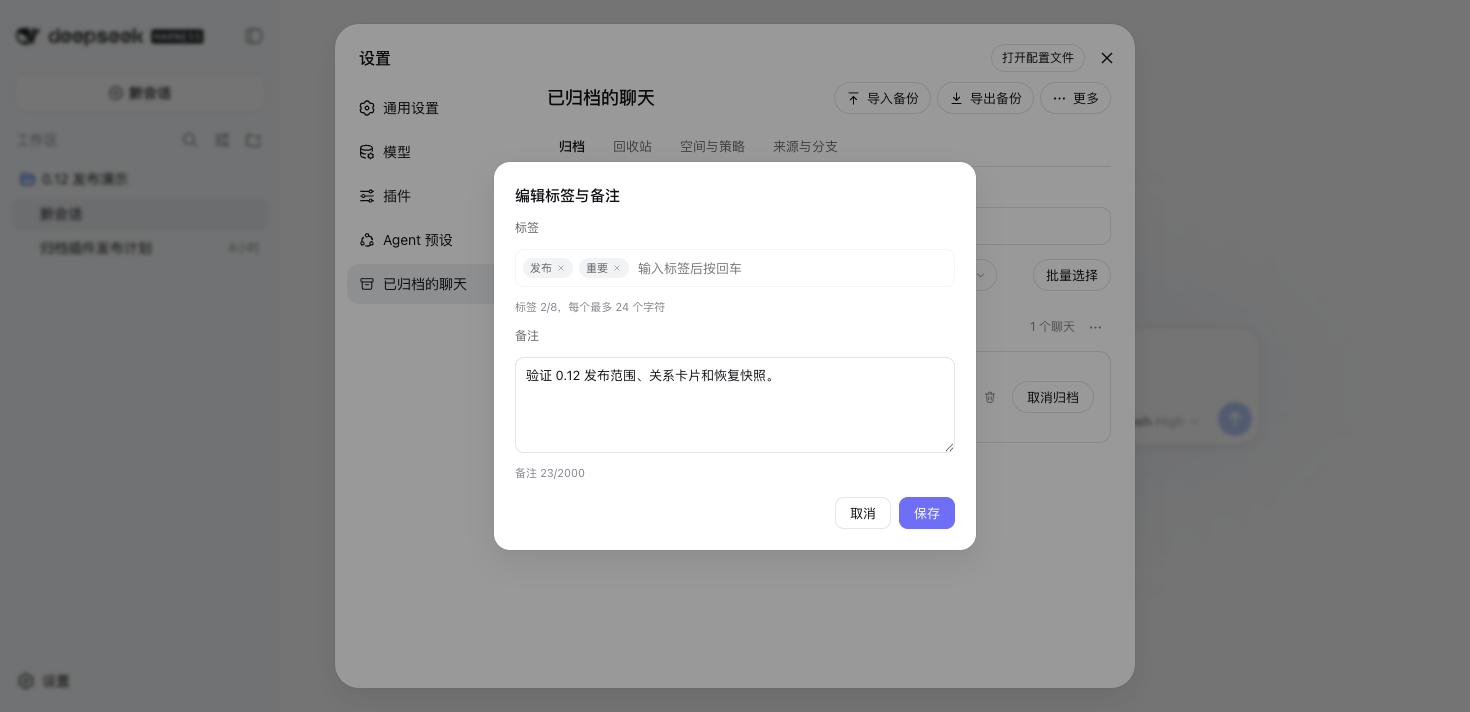Switch to the 回收站 tab
1470x712 pixels.
point(632,146)
